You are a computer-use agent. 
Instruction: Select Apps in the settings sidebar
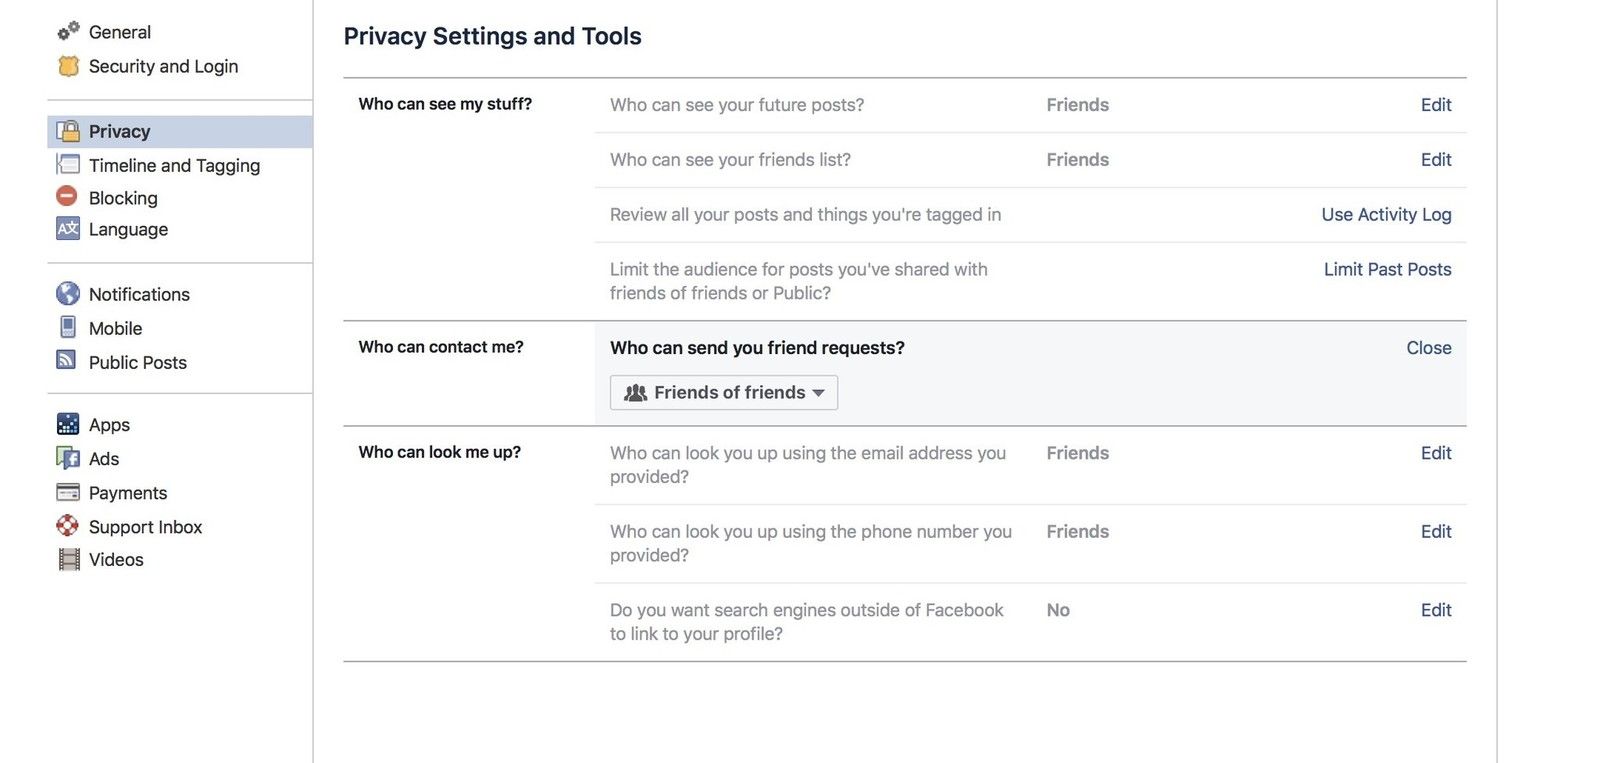(109, 425)
